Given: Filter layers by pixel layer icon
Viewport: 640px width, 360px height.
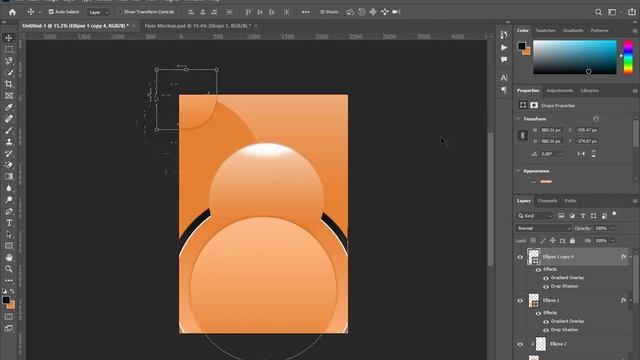Looking at the screenshot, I should [x=561, y=216].
